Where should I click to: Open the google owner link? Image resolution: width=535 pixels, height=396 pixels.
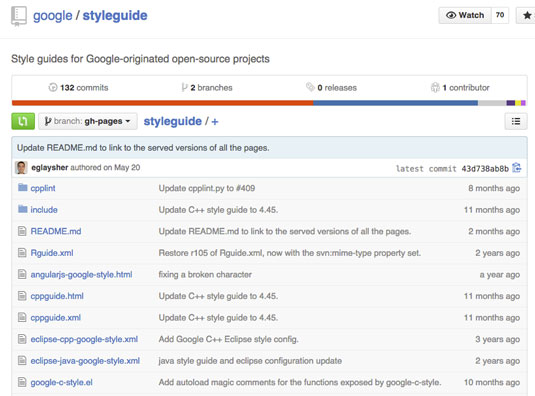click(53, 16)
